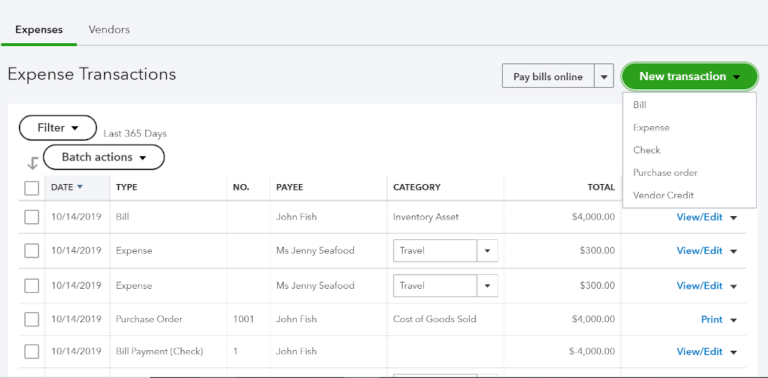768x378 pixels.
Task: Open the Filter dropdown
Action: click(x=58, y=128)
